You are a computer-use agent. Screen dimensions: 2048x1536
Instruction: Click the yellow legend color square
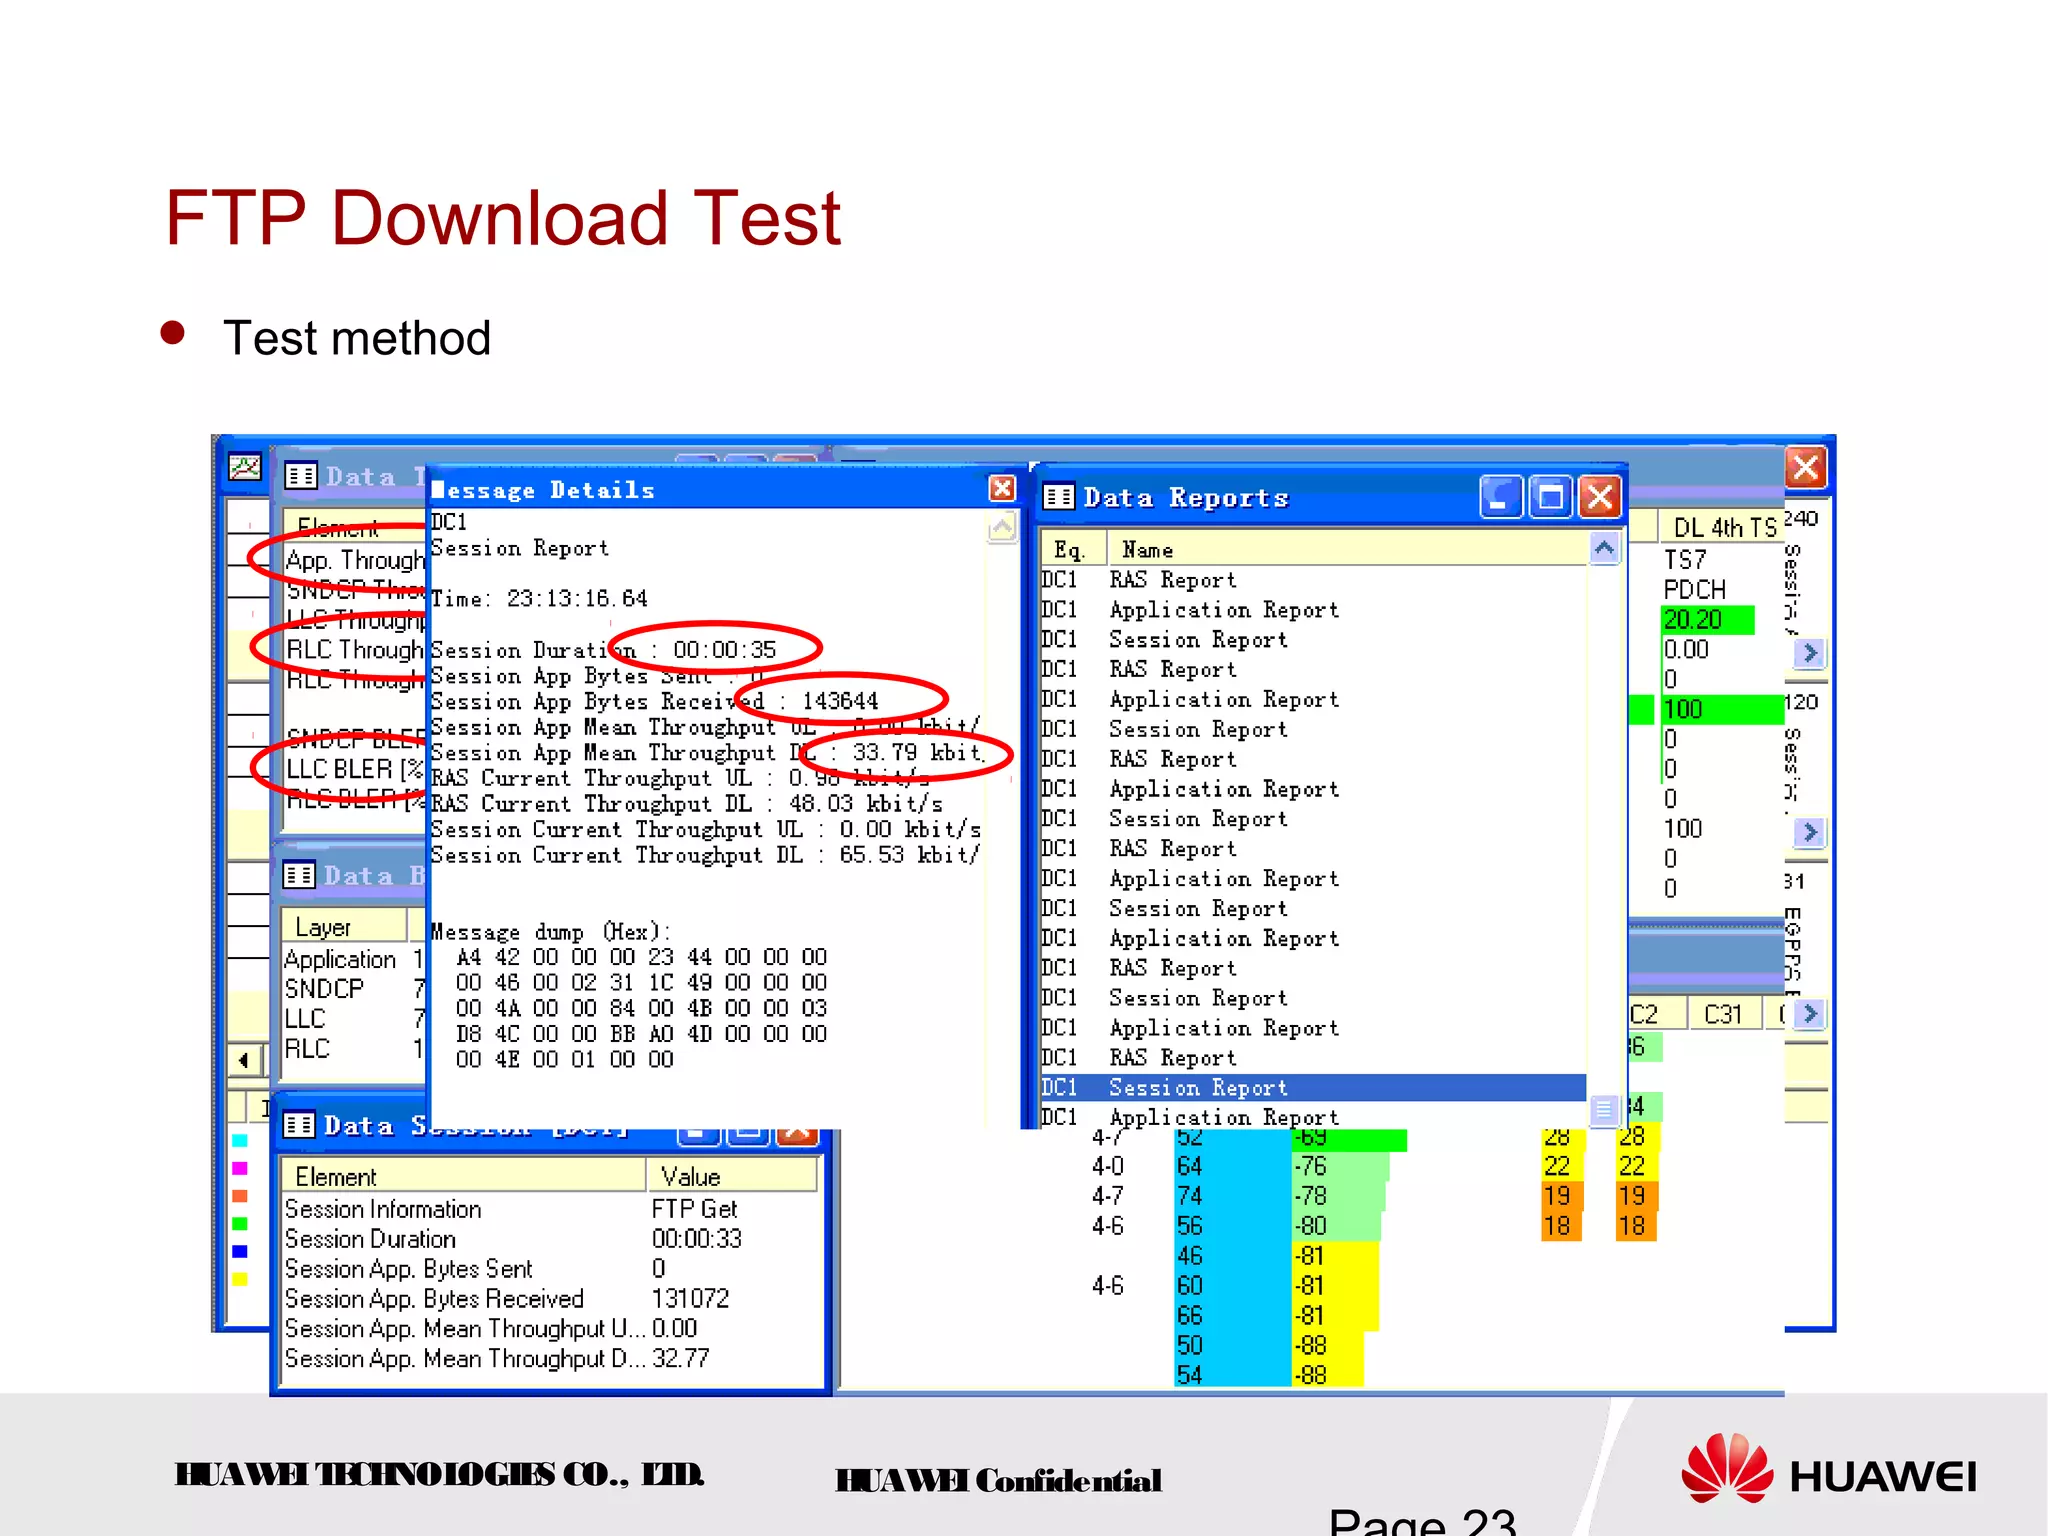240,1279
